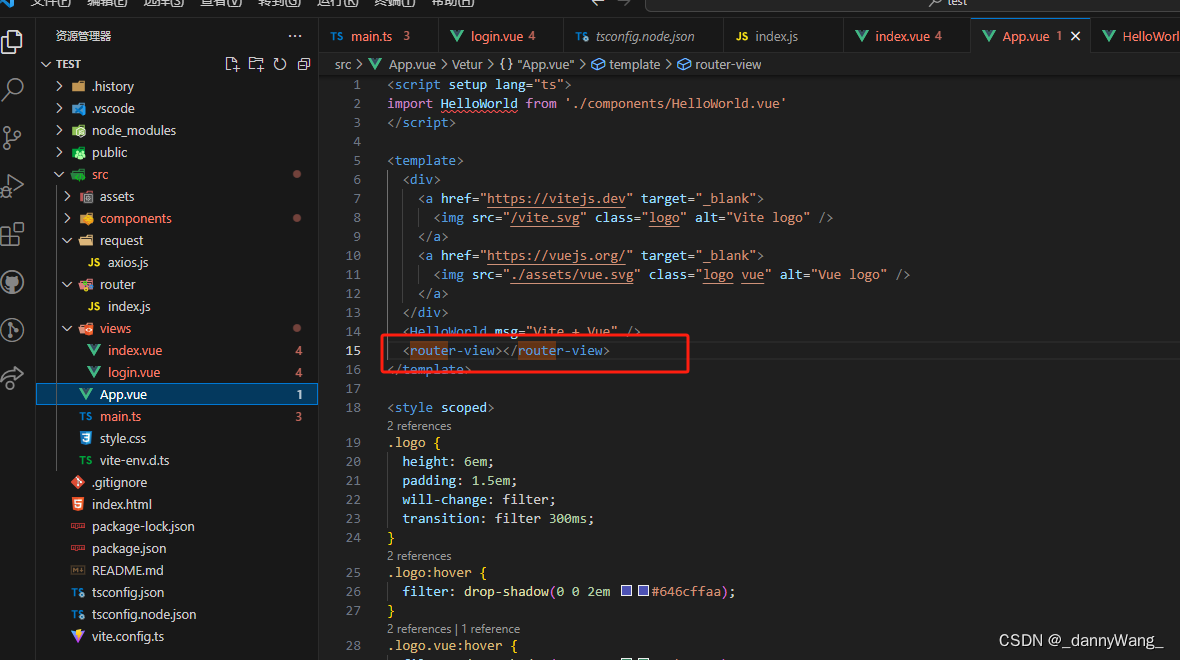Collapse the TEST workspace section

point(46,64)
